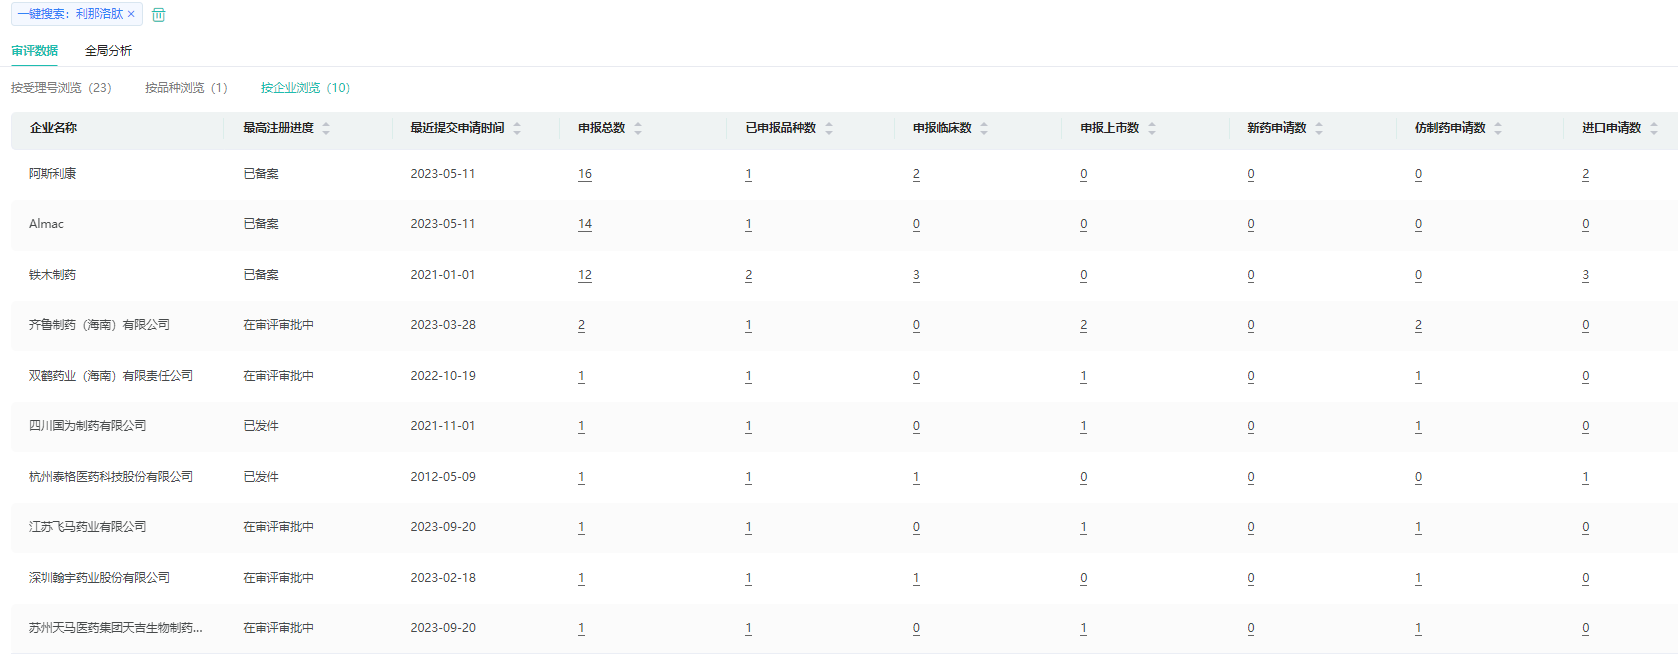This screenshot has width=1678, height=656.
Task: Sort by 最高注册进度 column arrows
Action: tap(326, 128)
